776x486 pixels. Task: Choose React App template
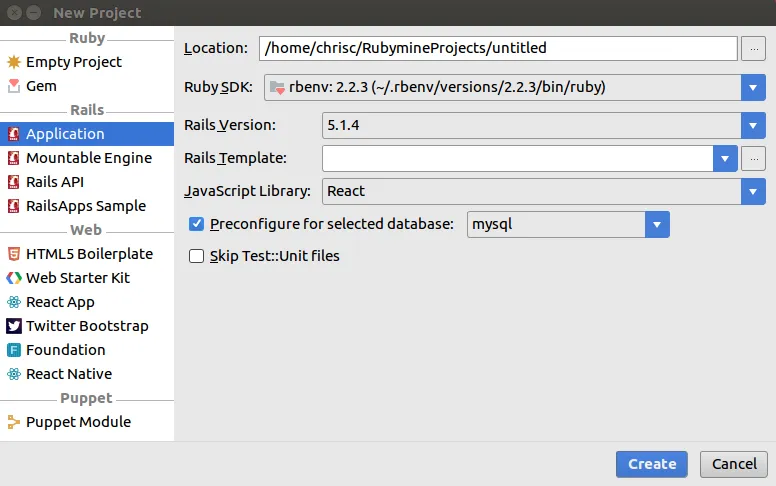(x=87, y=302)
